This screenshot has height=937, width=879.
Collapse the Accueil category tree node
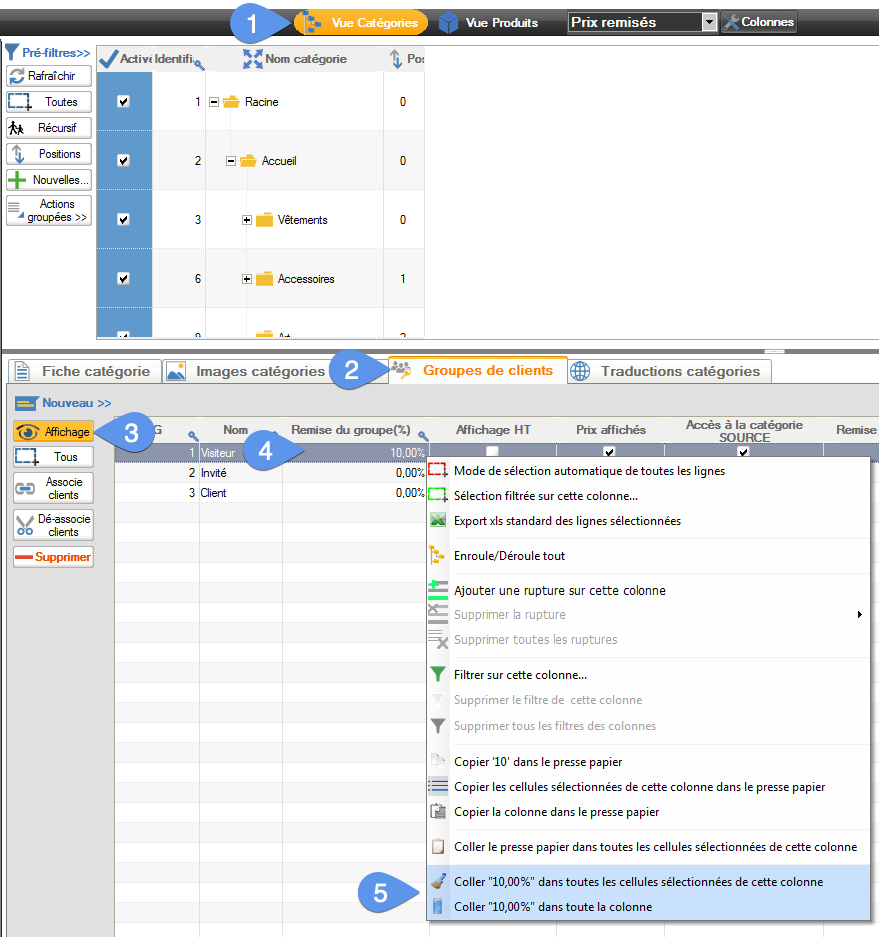[230, 161]
